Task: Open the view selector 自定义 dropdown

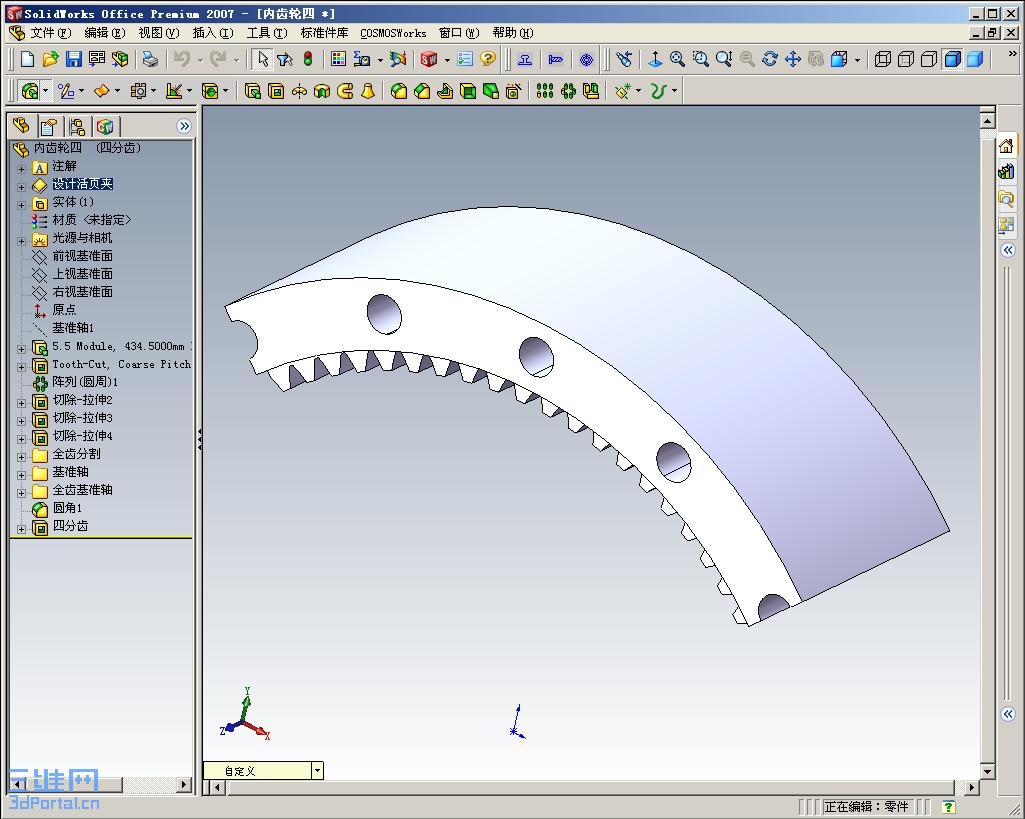Action: (317, 771)
